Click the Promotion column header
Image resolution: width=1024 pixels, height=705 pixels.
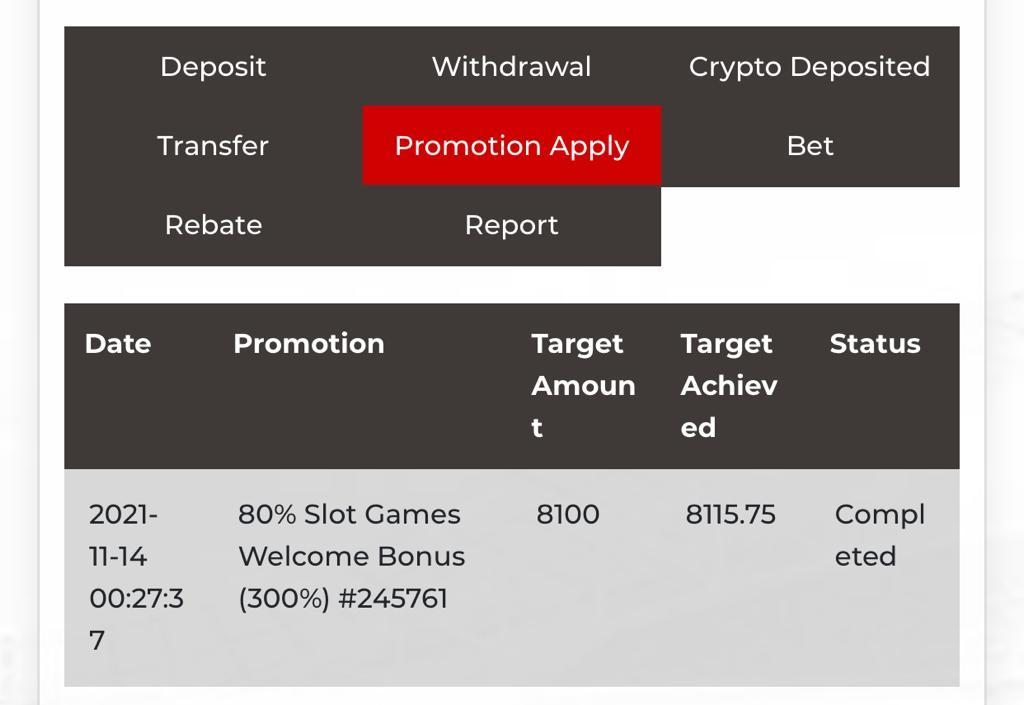click(x=308, y=344)
